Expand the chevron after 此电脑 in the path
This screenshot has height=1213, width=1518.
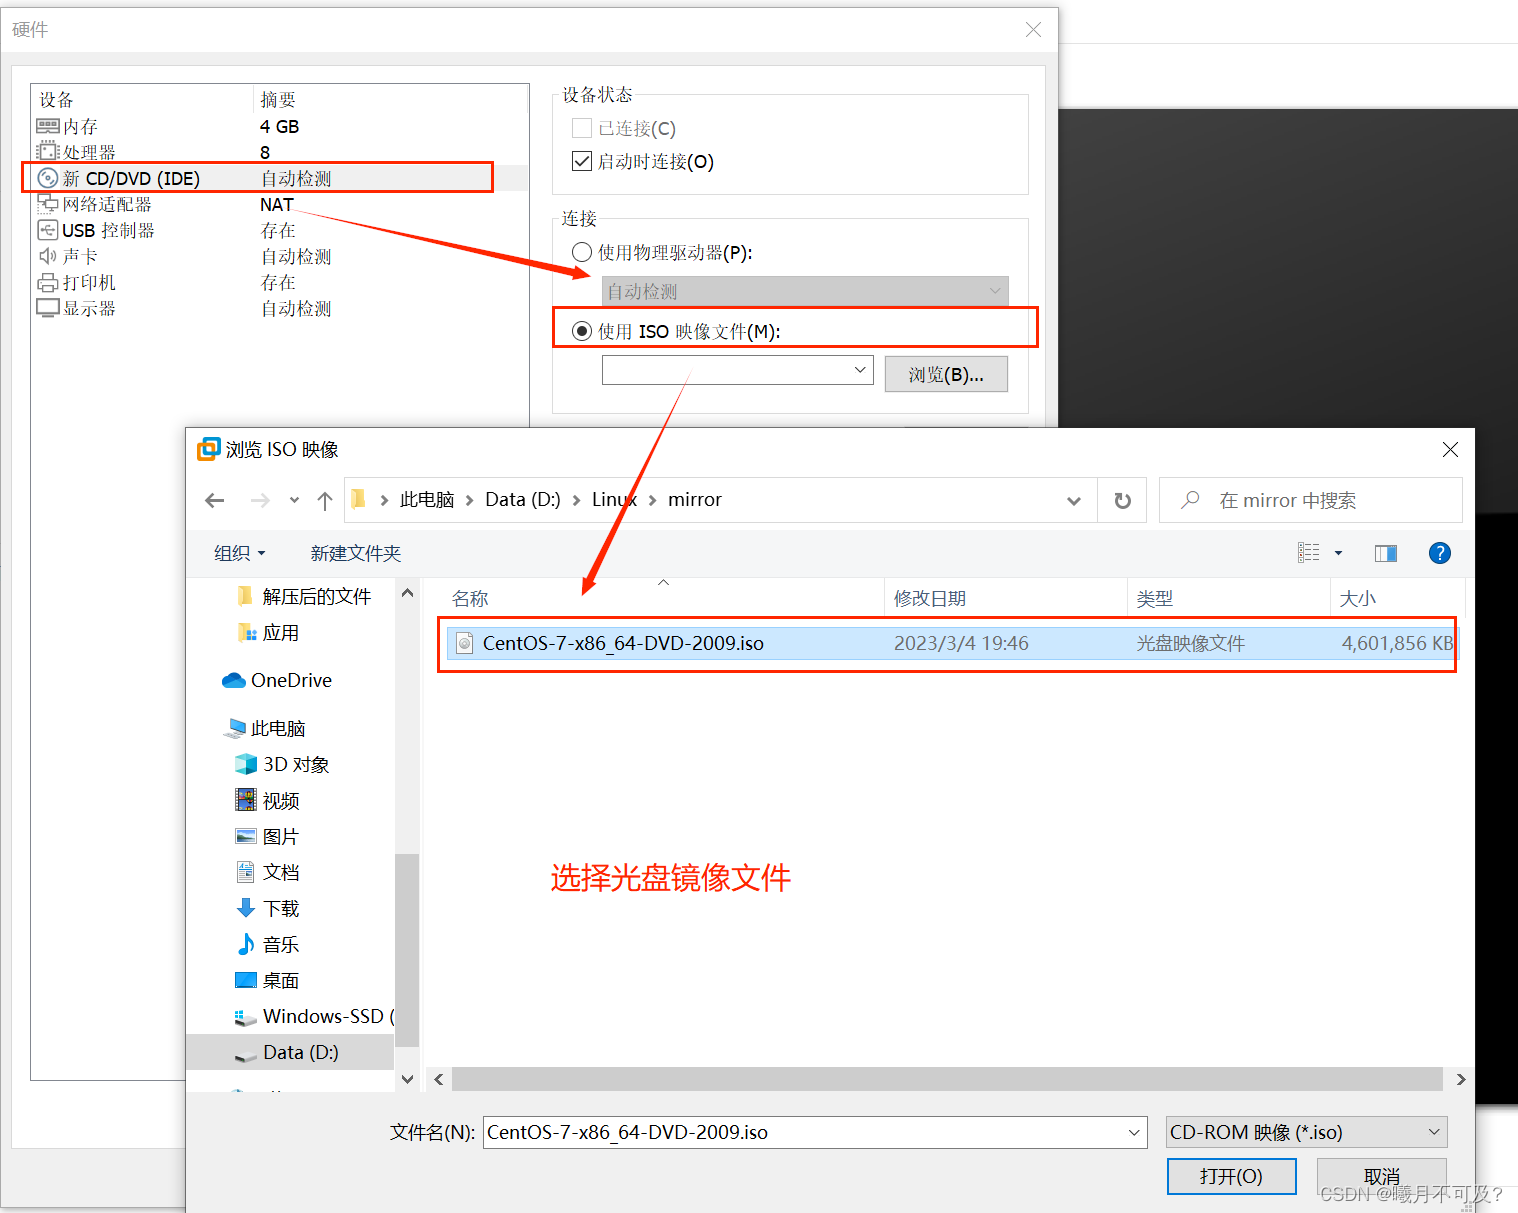[x=469, y=500]
